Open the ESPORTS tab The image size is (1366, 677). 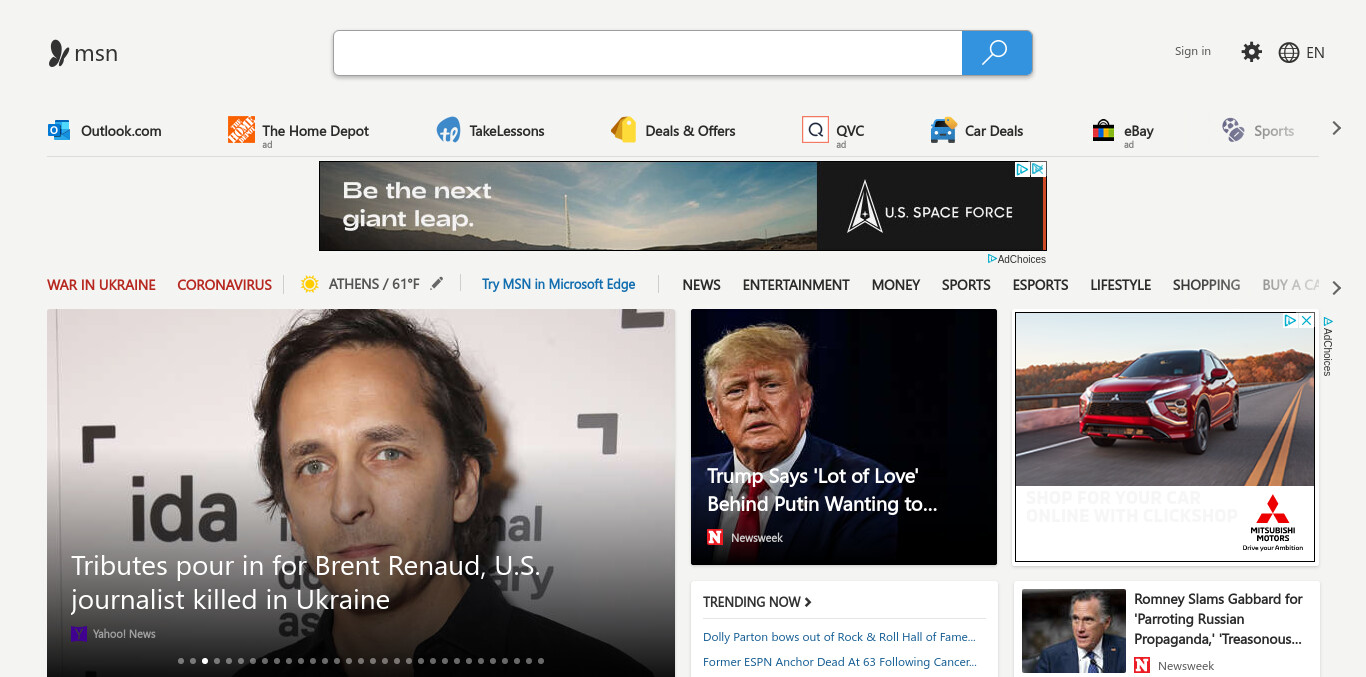[x=1040, y=285]
